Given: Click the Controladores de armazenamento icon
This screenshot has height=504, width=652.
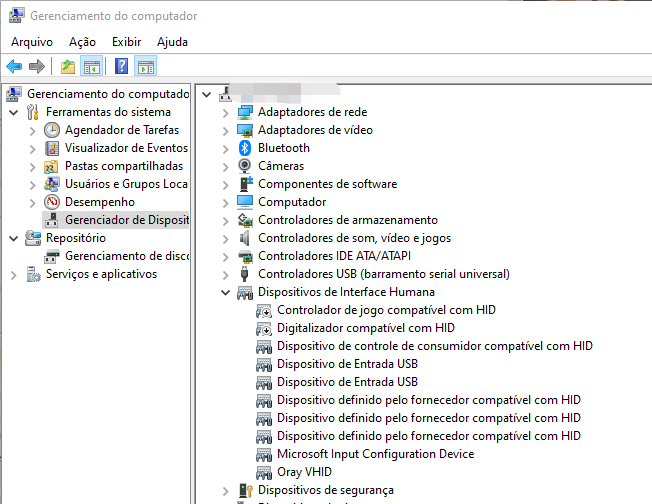Looking at the screenshot, I should coord(245,220).
